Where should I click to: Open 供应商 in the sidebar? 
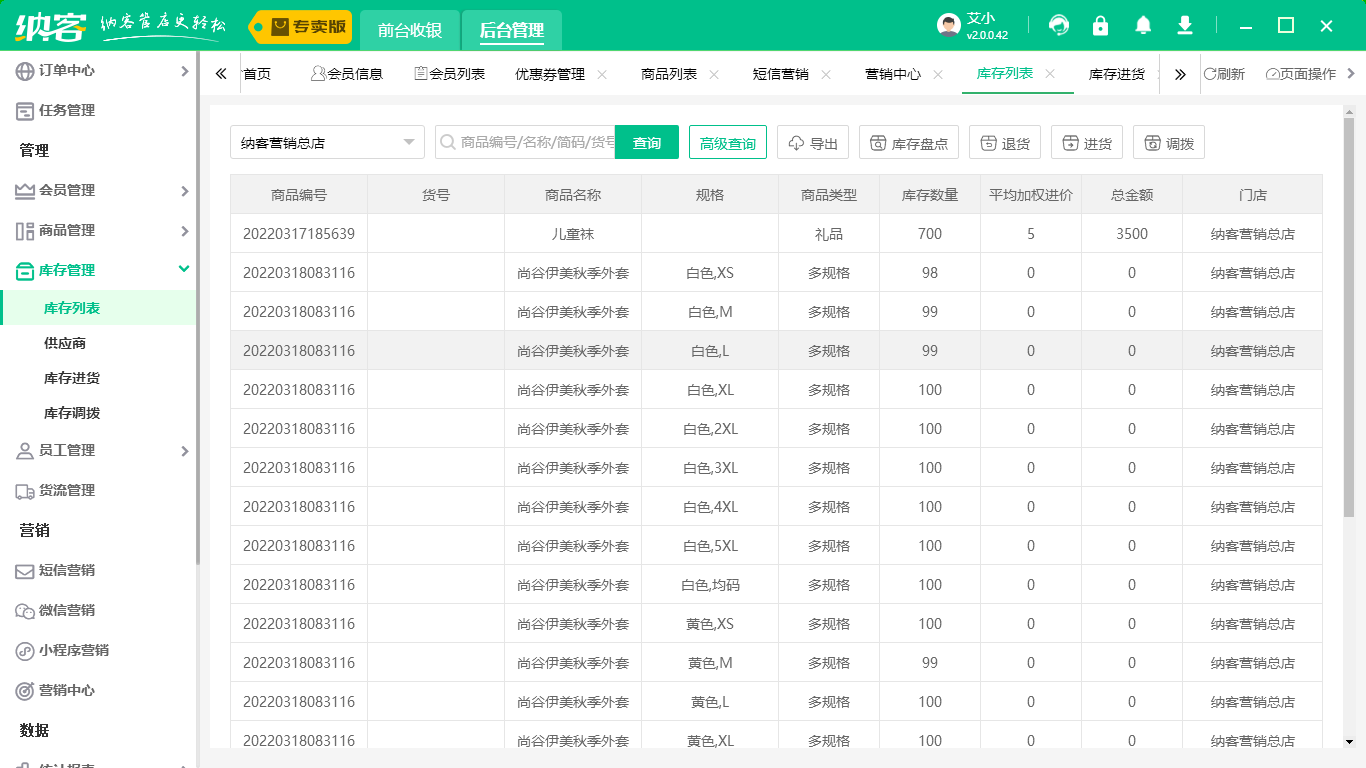(65, 343)
